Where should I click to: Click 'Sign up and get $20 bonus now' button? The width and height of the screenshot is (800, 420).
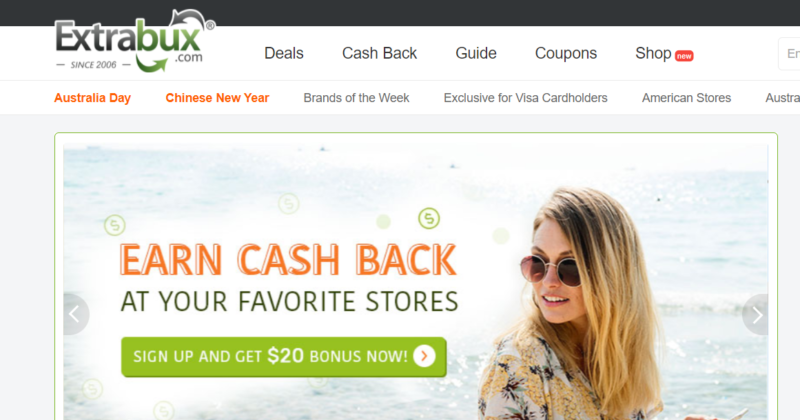coord(284,357)
